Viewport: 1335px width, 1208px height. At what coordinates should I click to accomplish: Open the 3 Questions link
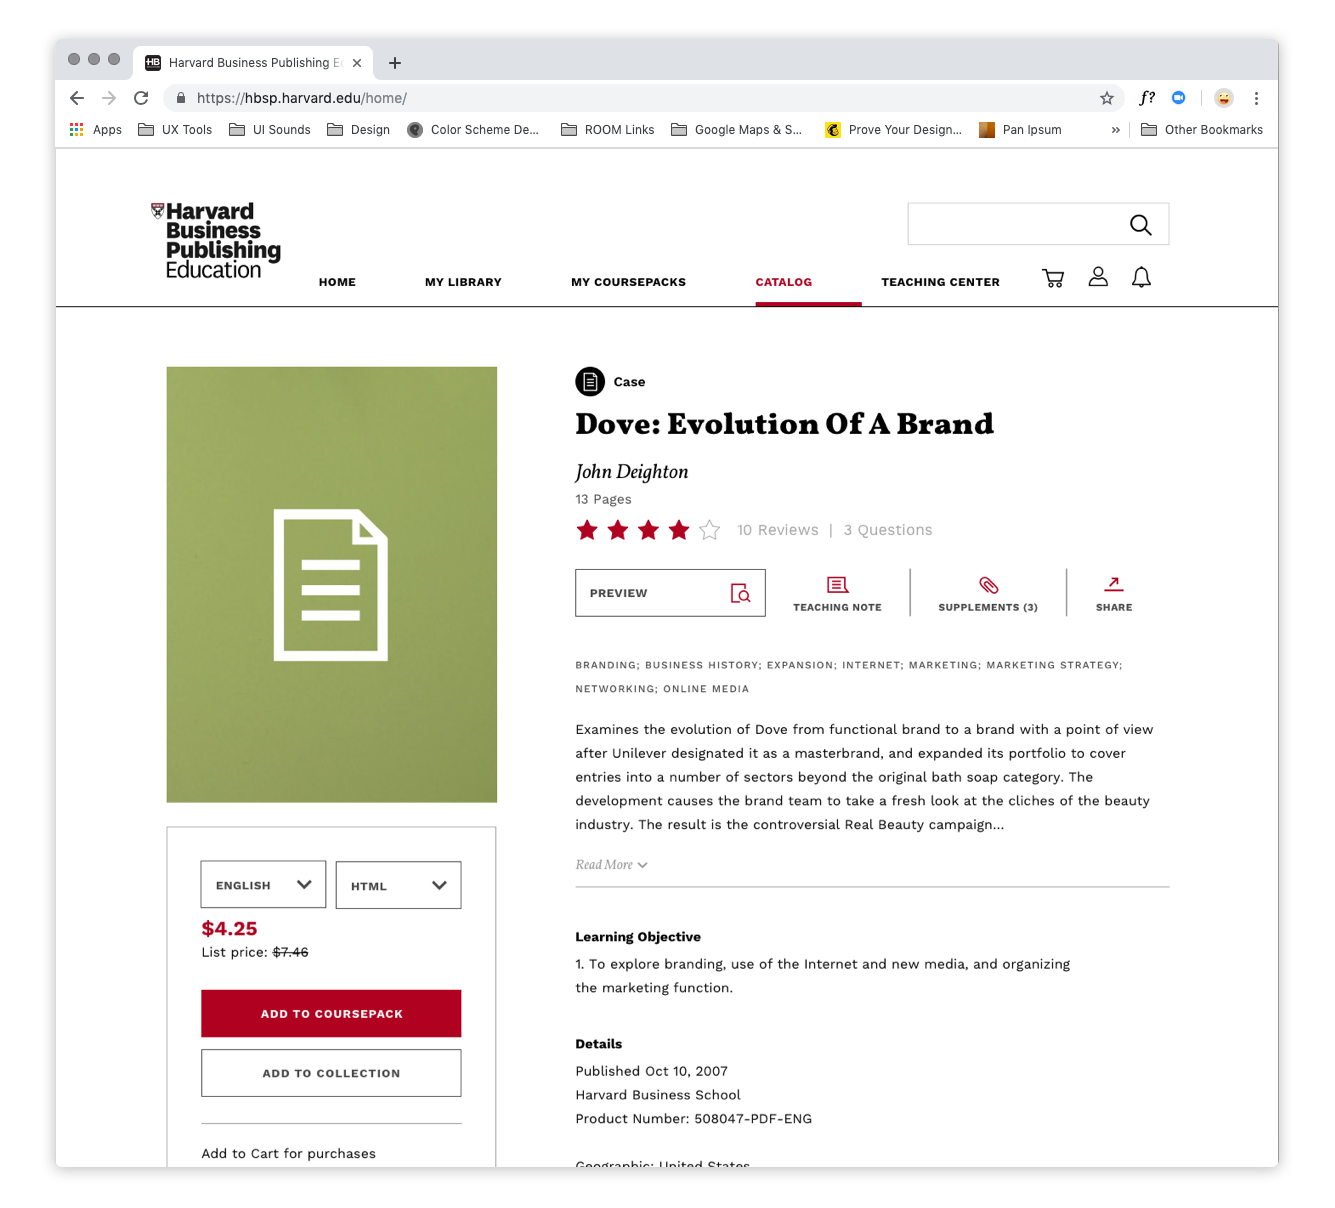pyautogui.click(x=888, y=530)
